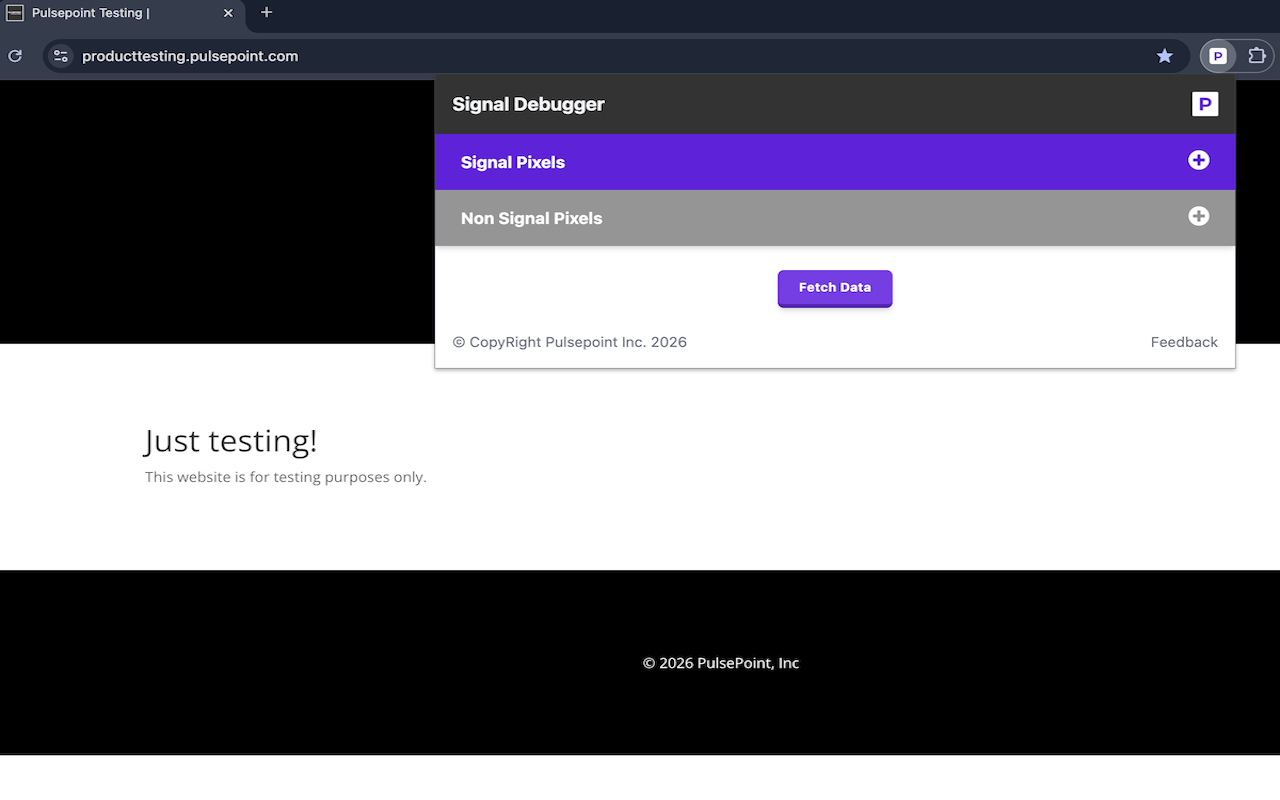Click the Fetch Data button
This screenshot has width=1280, height=800.
pyautogui.click(x=835, y=288)
